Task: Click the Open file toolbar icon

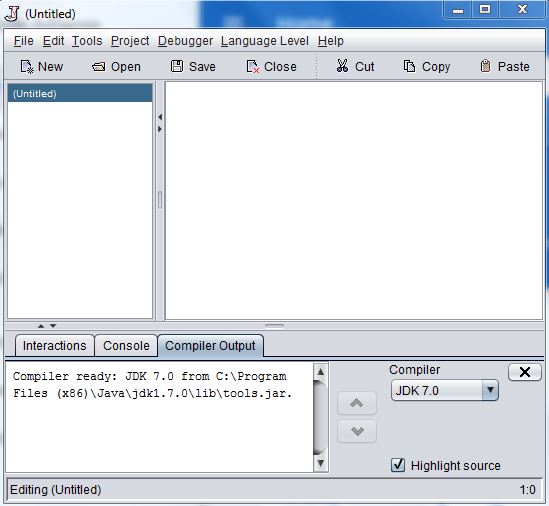Action: pyautogui.click(x=98, y=67)
